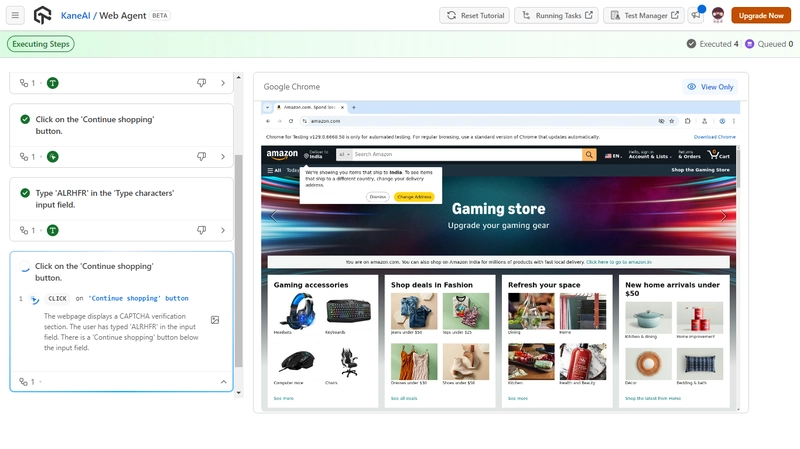This screenshot has width=800, height=449.
Task: Click the Health and Beauty thumbnail
Action: pyautogui.click(x=583, y=361)
